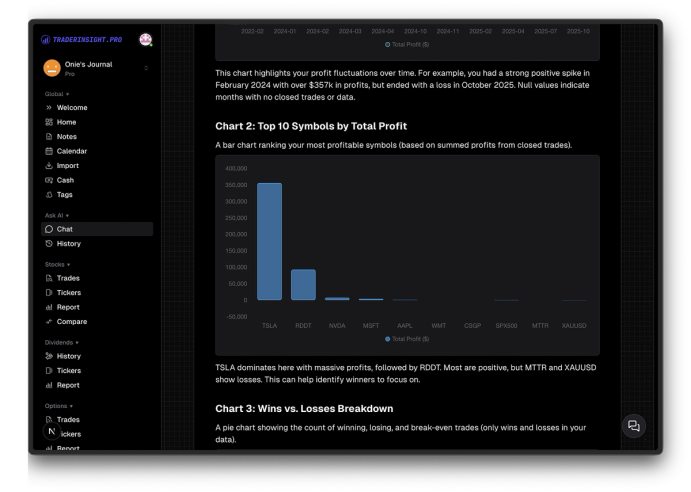The width and height of the screenshot is (691, 492).
Task: Click the Home grid icon
Action: tap(49, 122)
